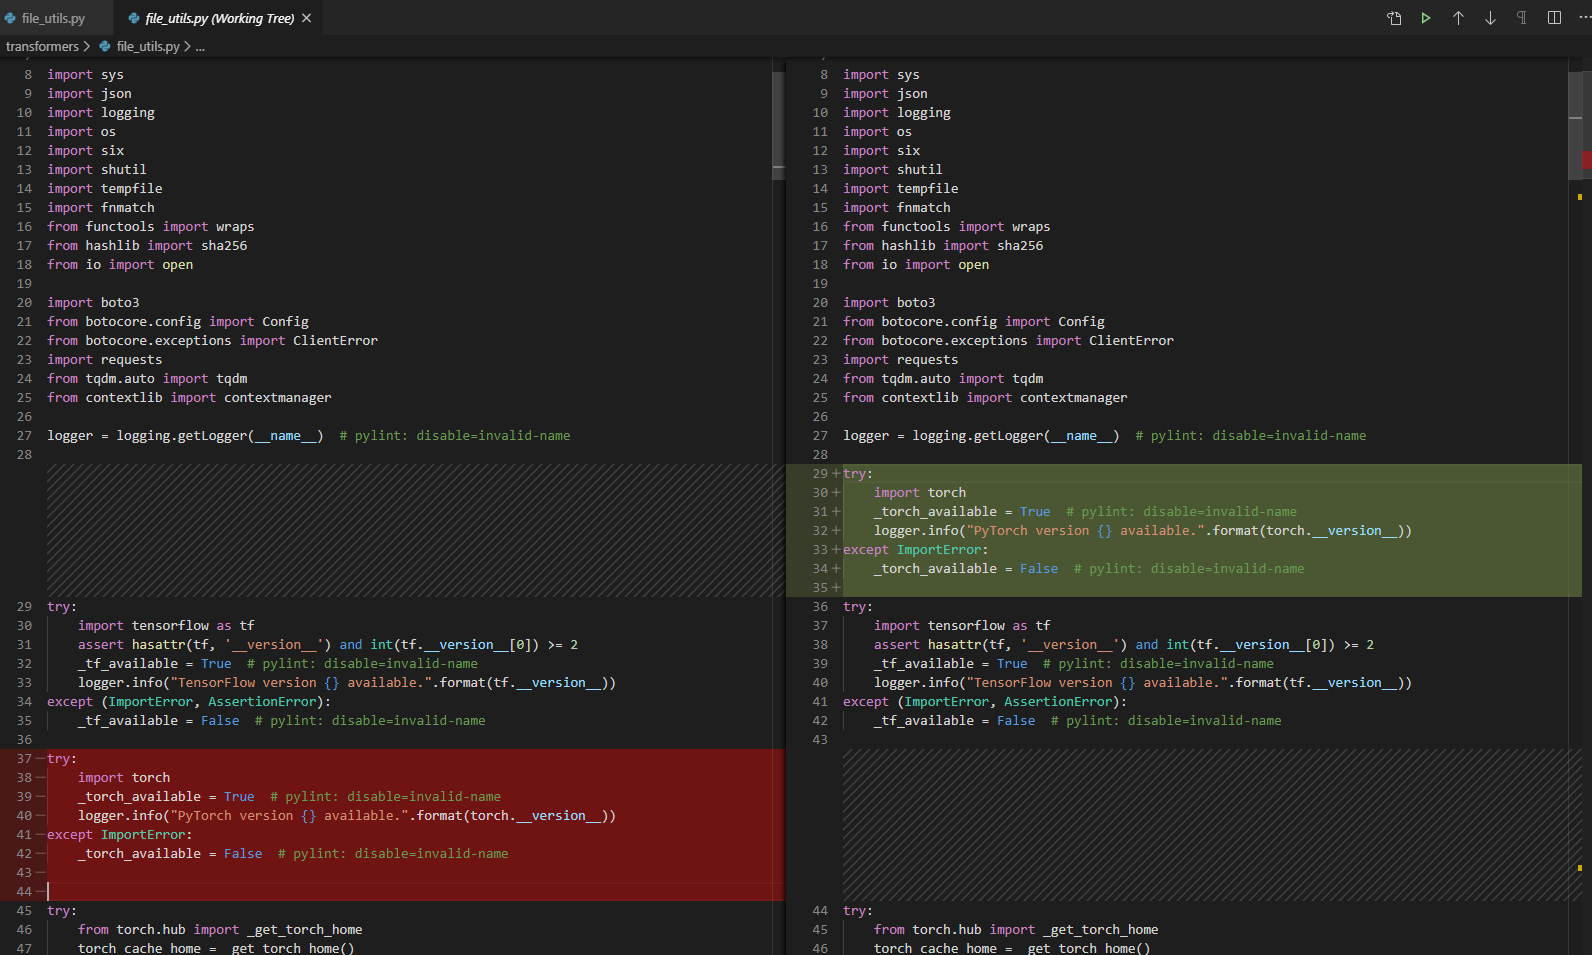The image size is (1592, 955).
Task: Click added line 33 plus marker
Action: click(x=836, y=550)
